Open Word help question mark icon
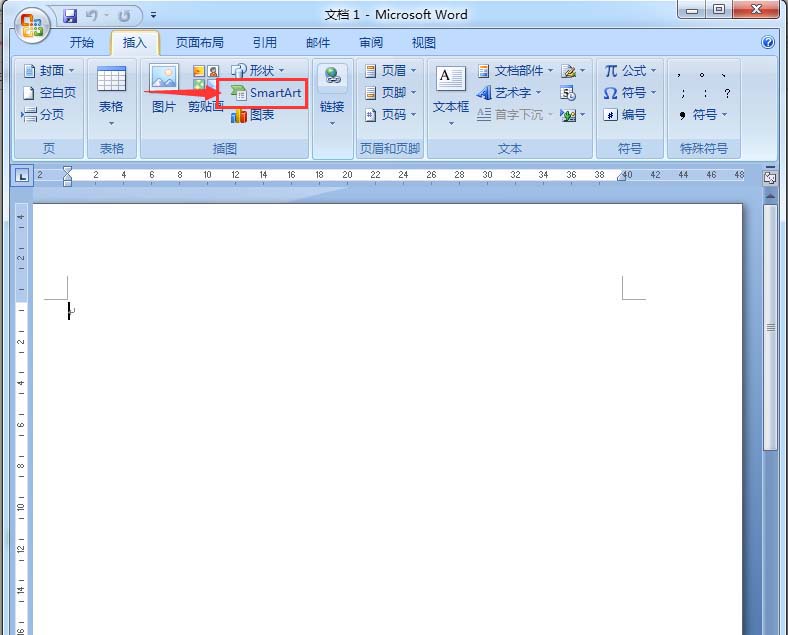788x635 pixels. [767, 42]
